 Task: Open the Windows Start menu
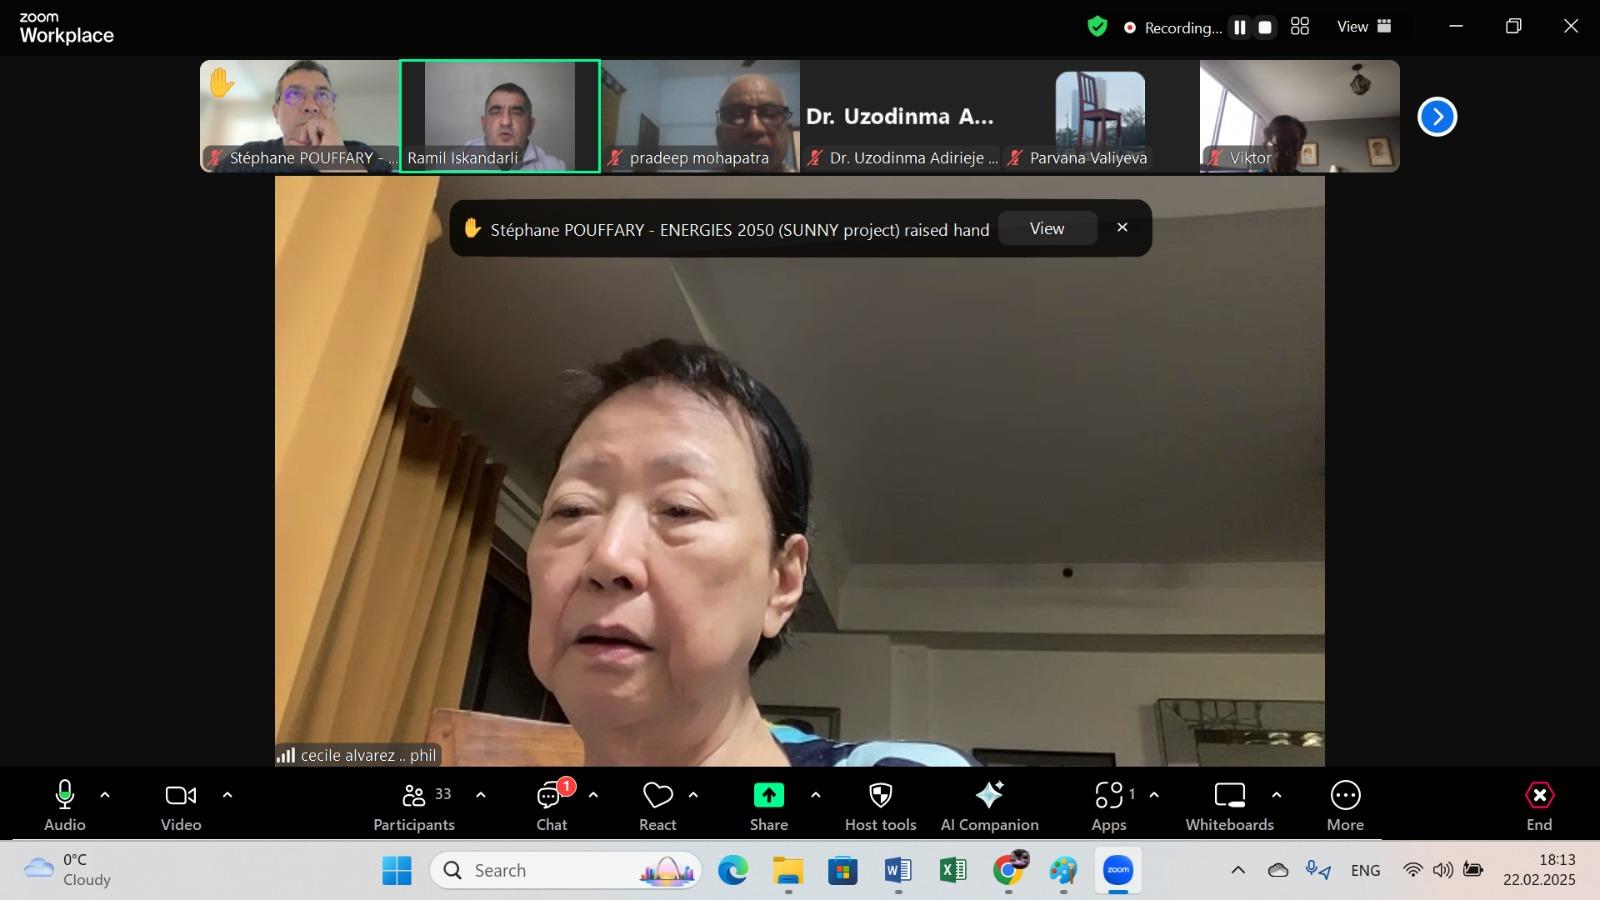[397, 871]
